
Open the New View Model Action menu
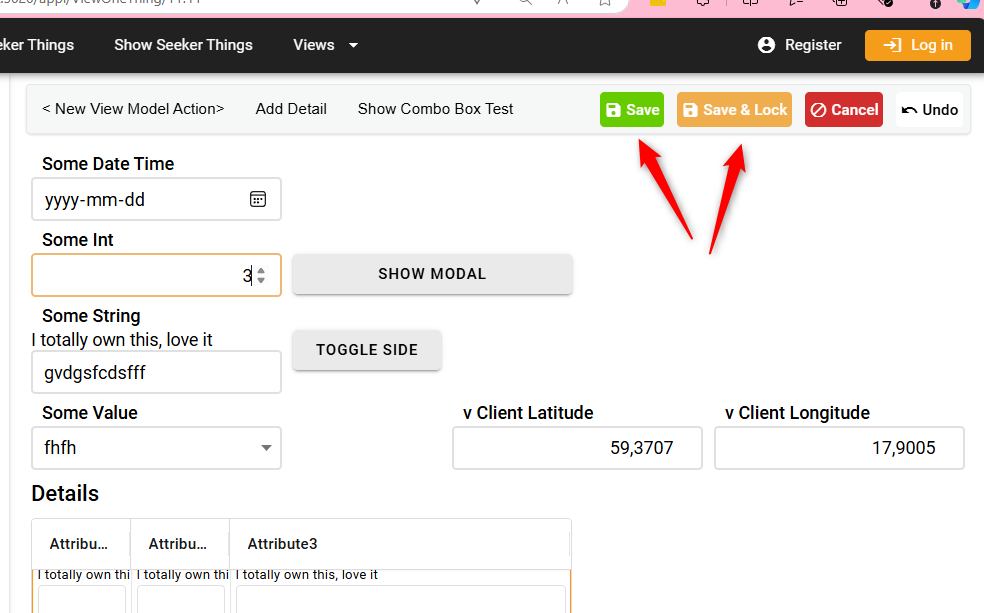click(x=133, y=109)
